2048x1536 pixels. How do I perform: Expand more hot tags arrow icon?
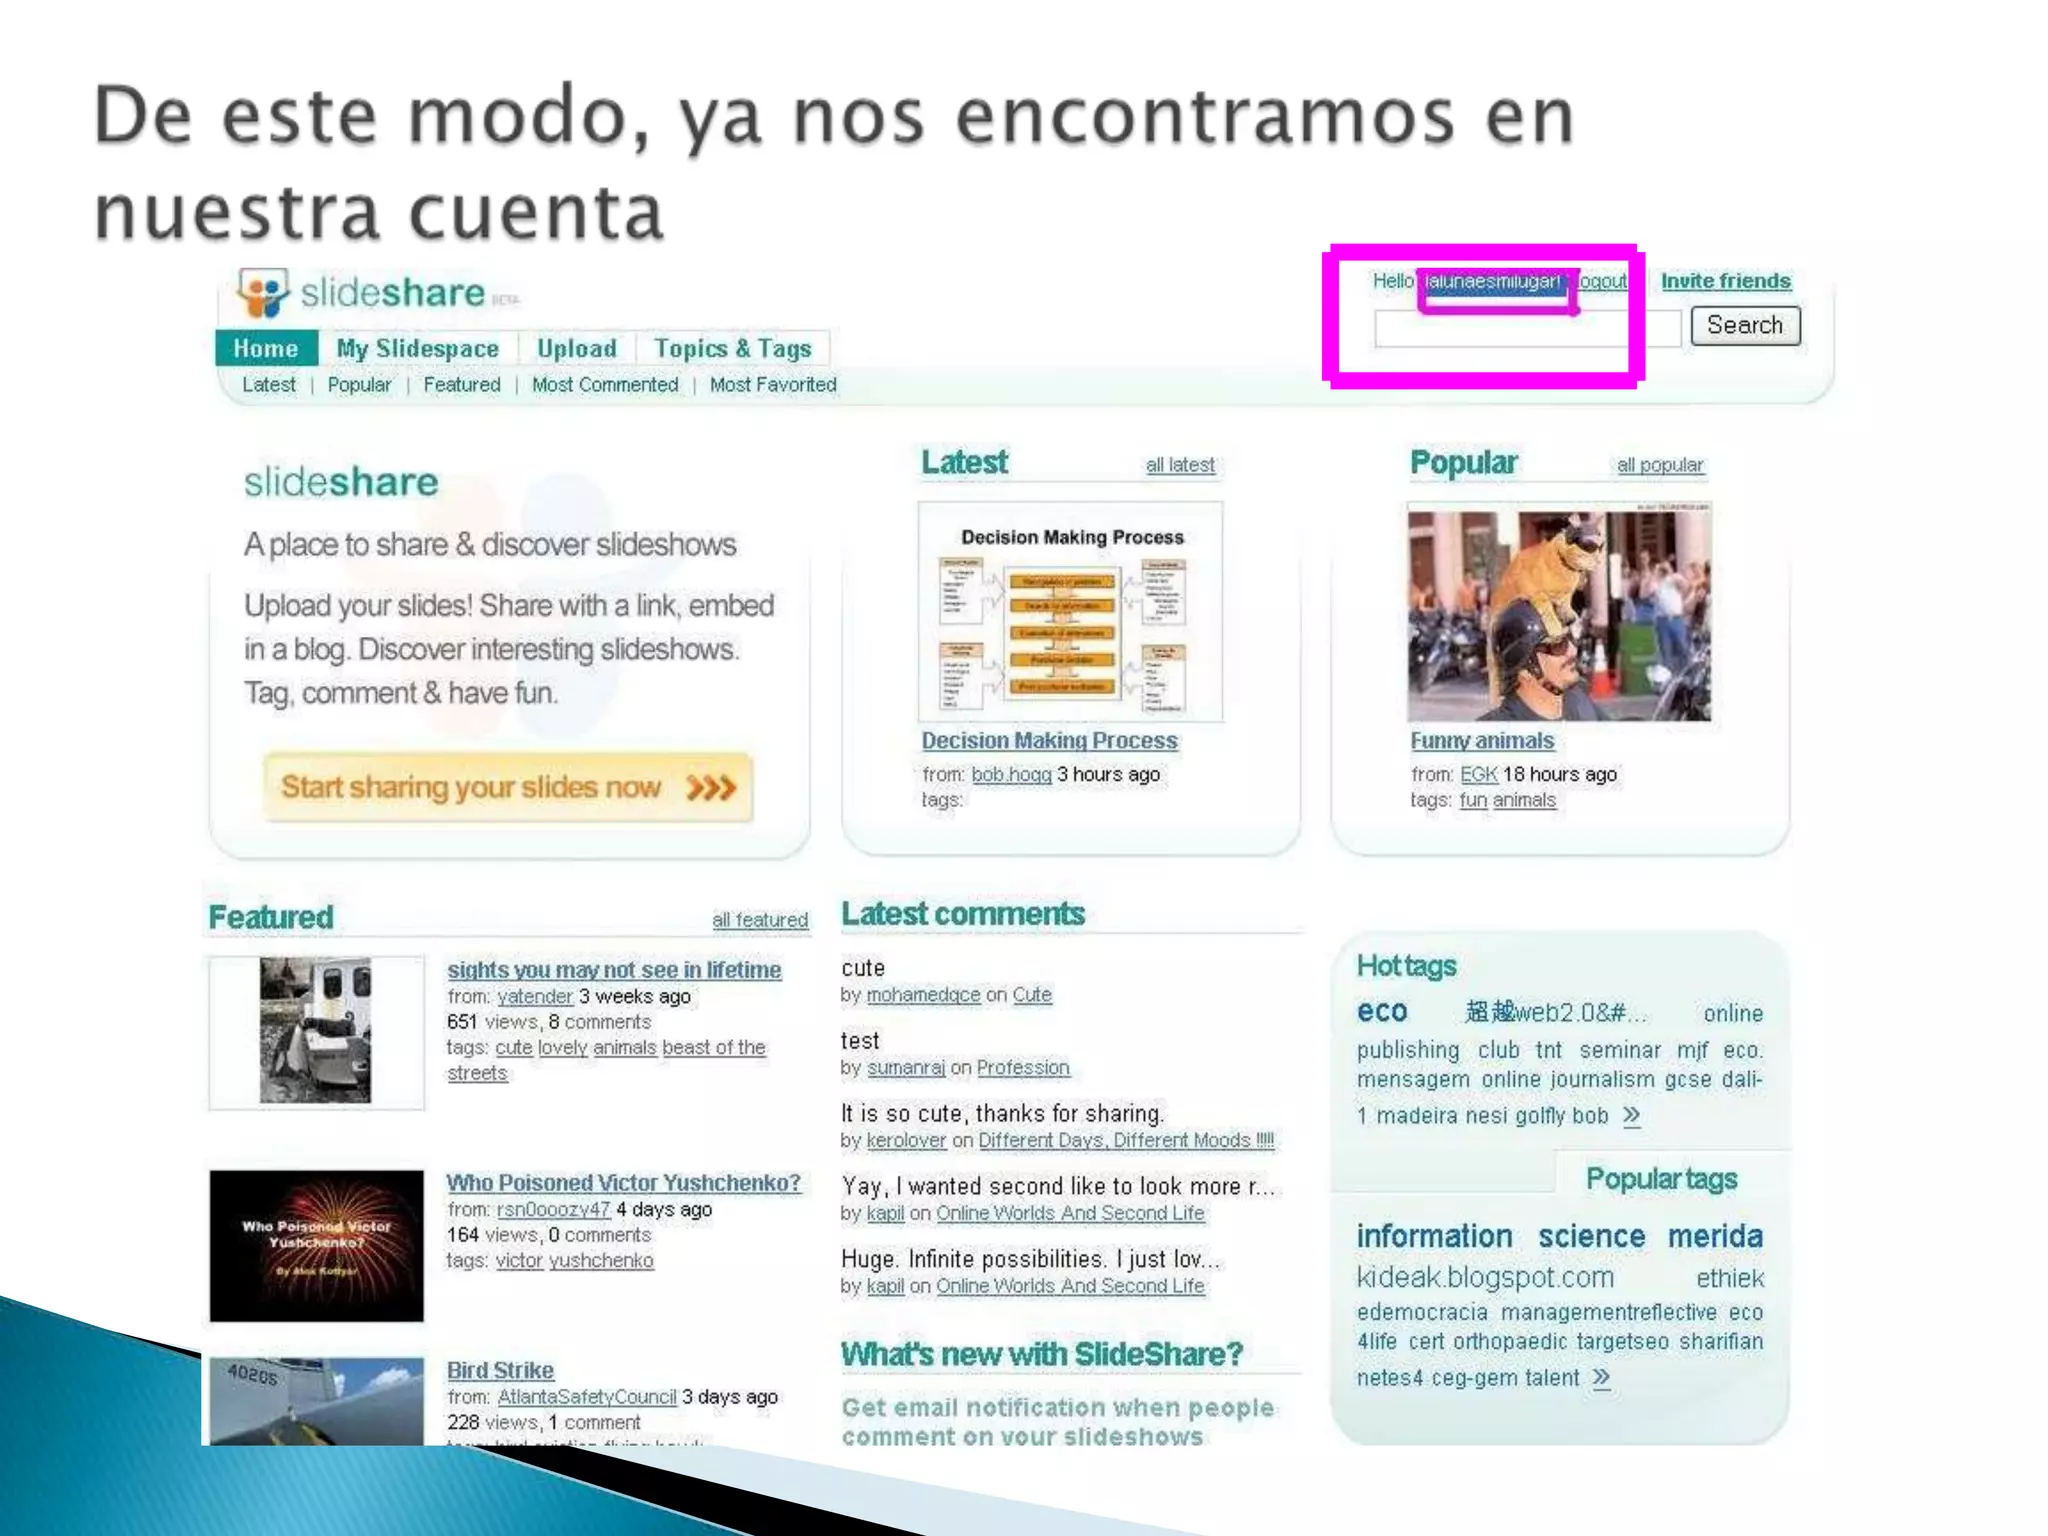(x=1631, y=1115)
